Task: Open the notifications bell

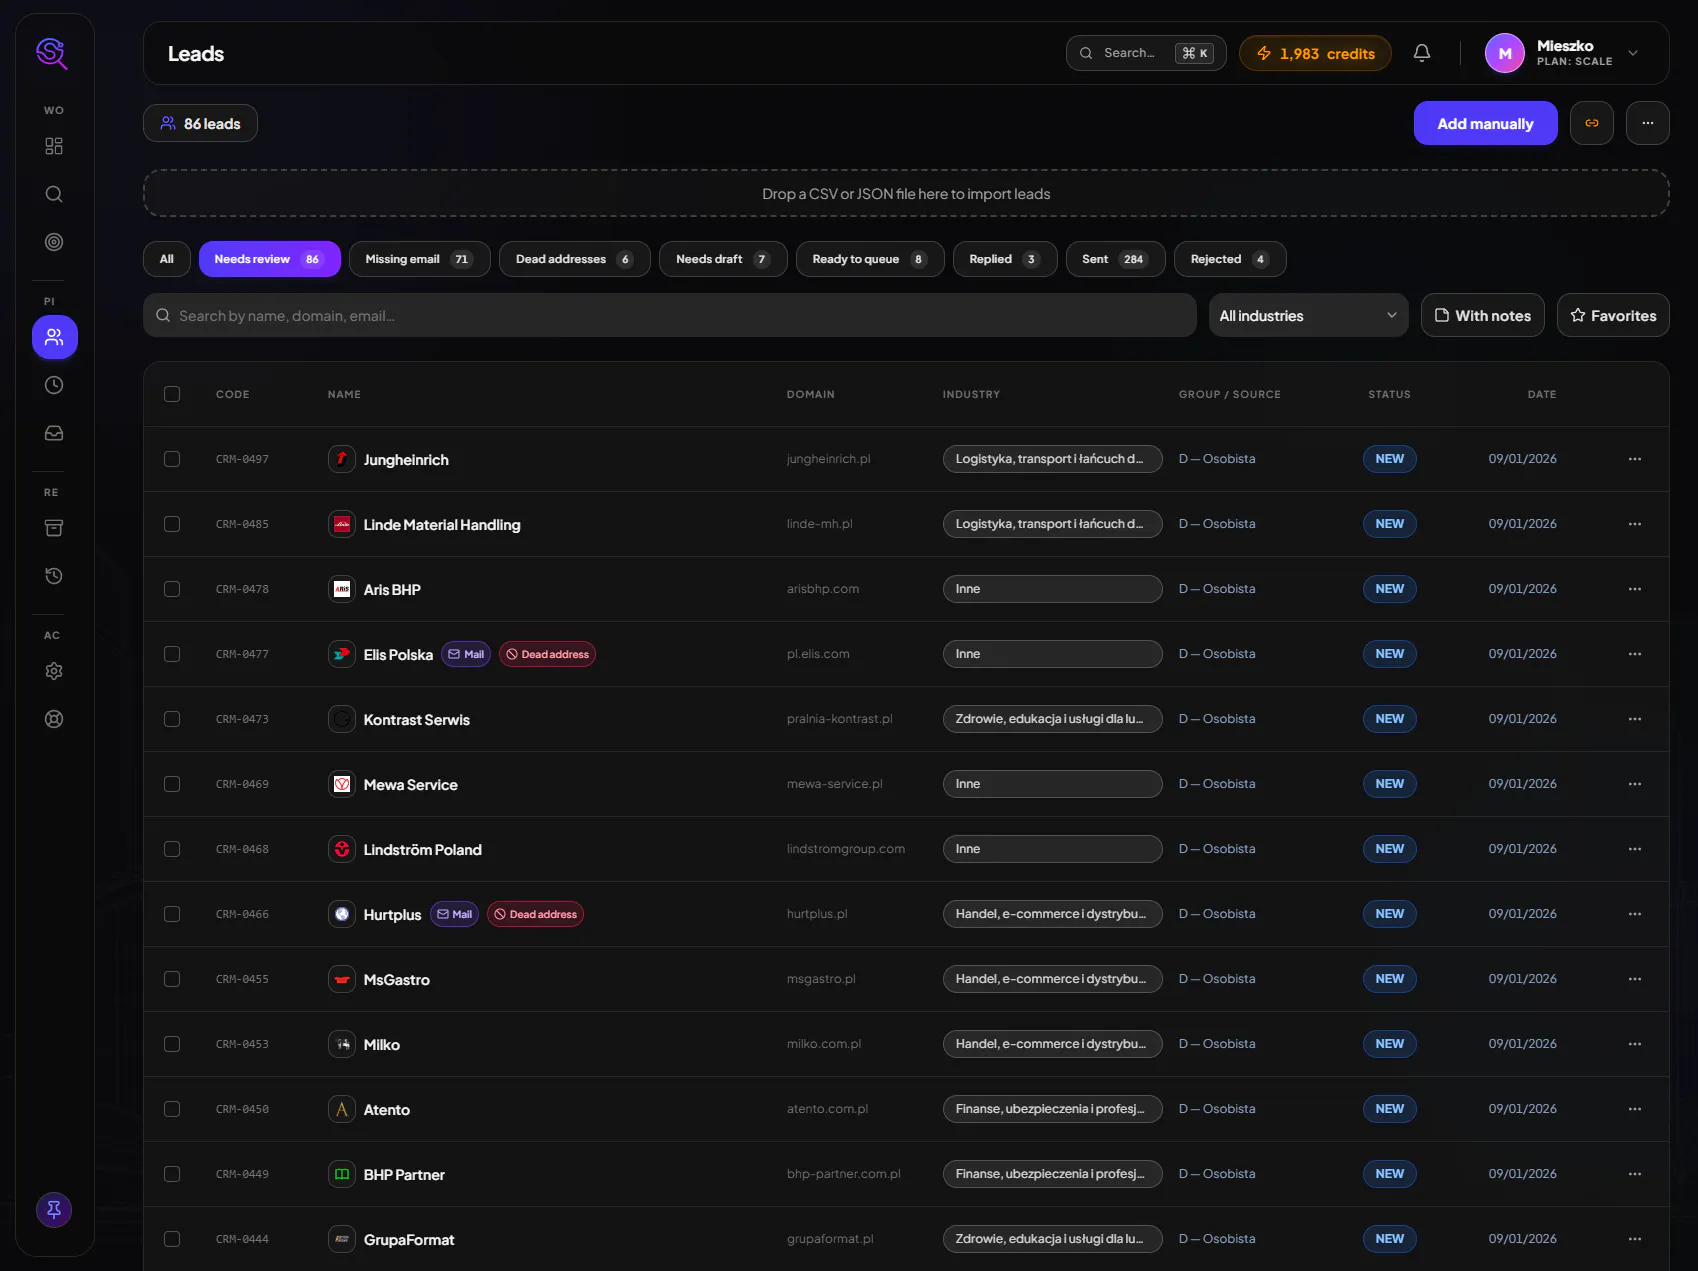Action: tap(1422, 53)
